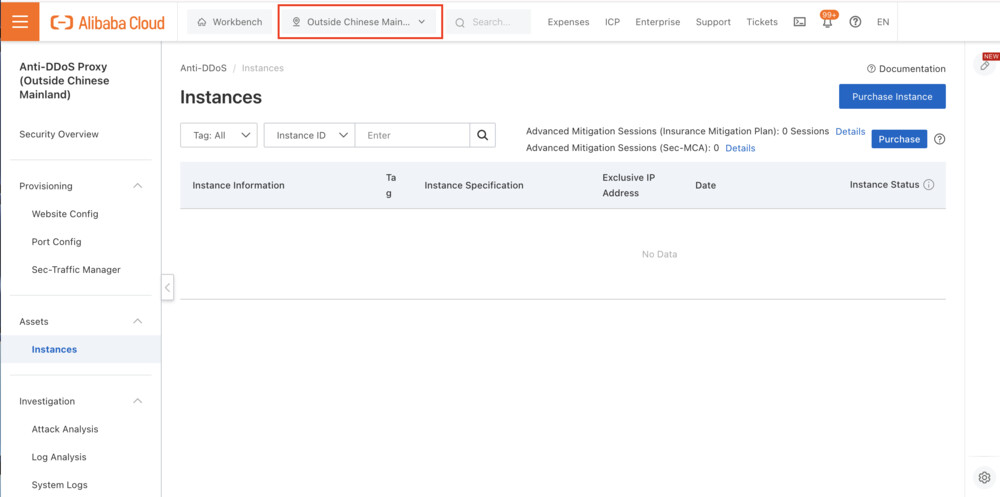Open System Logs in sidebar
This screenshot has width=1000, height=497.
pos(59,485)
